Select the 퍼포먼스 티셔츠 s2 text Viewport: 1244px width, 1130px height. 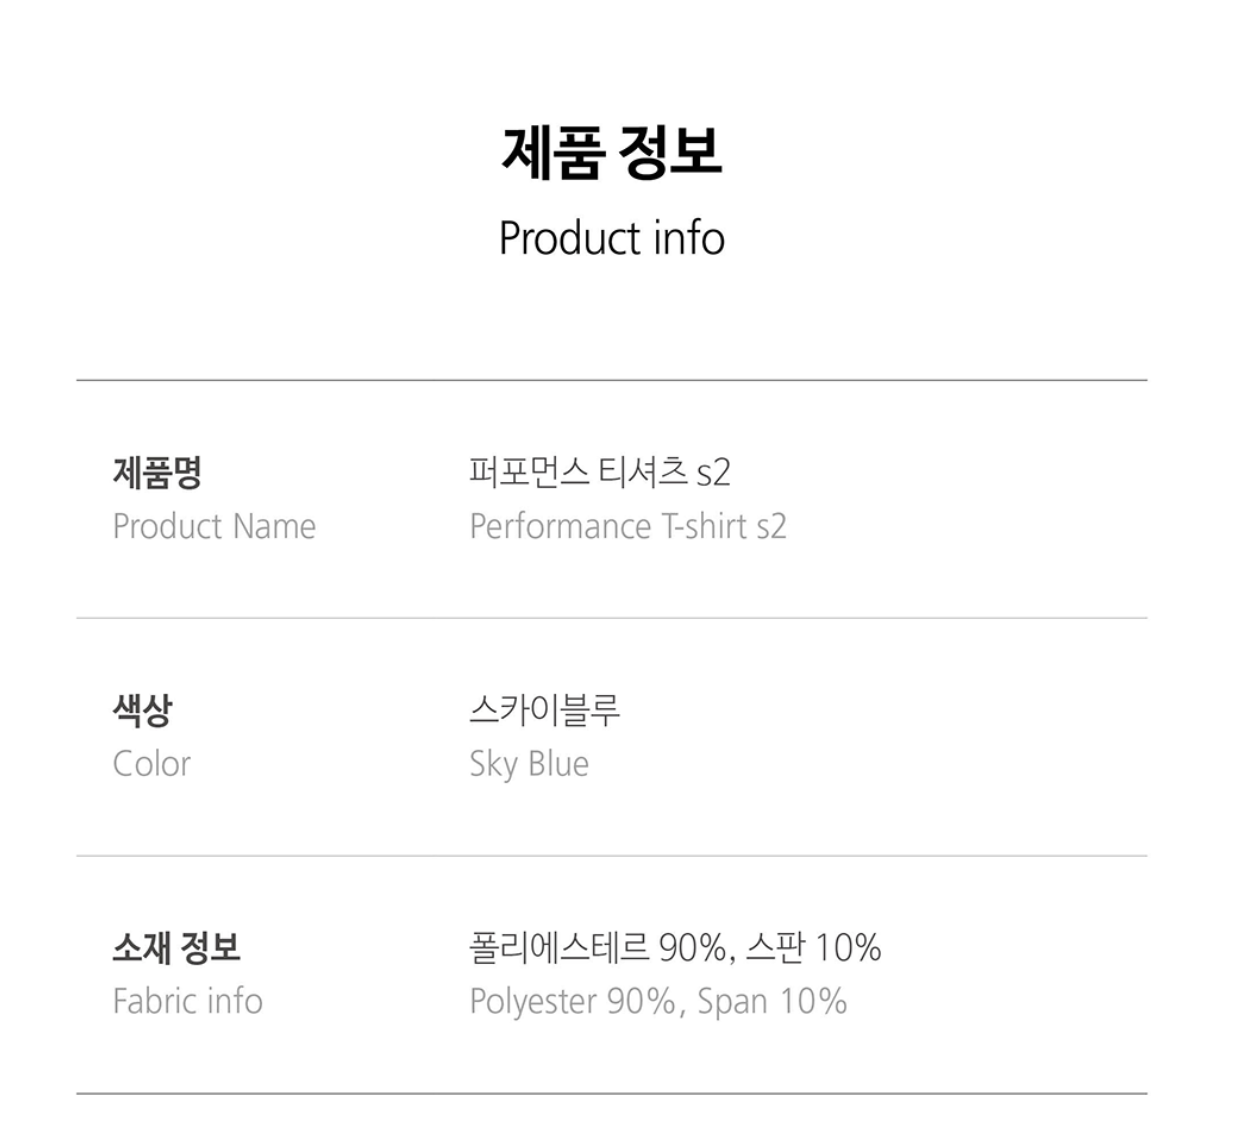[x=599, y=472]
